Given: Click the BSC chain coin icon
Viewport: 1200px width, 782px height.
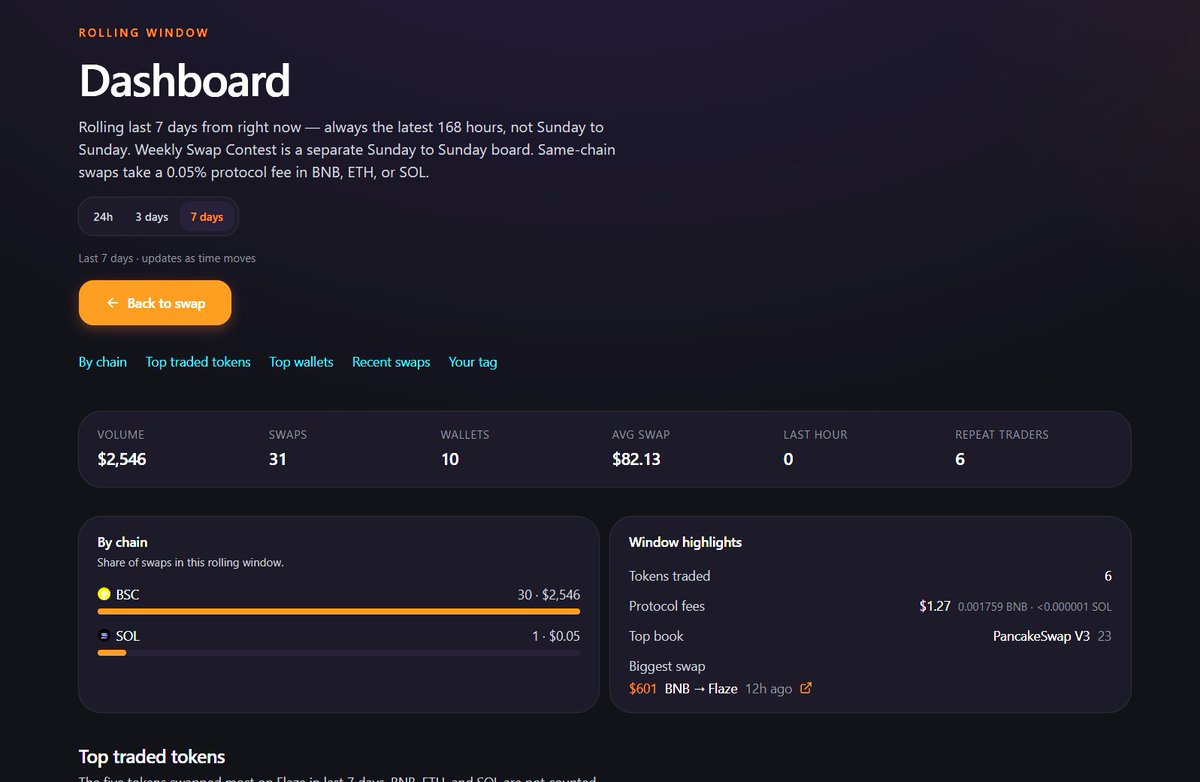Looking at the screenshot, I should coord(104,594).
